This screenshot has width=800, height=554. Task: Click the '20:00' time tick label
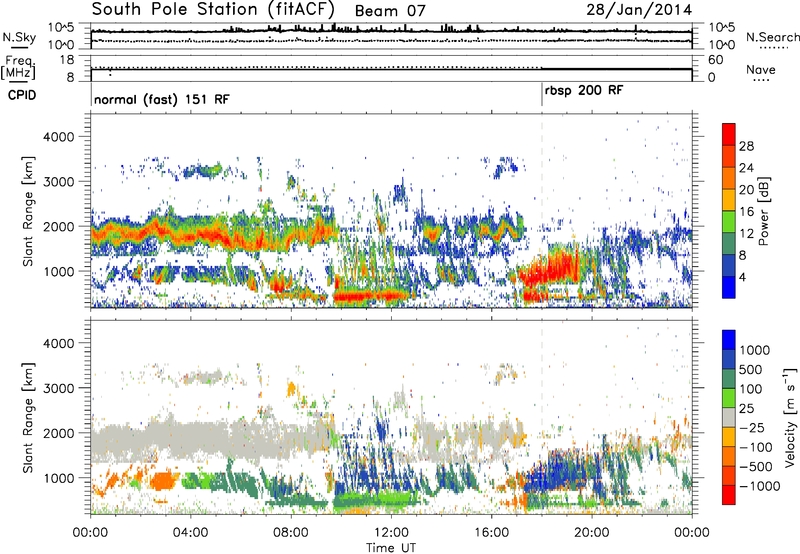(591, 533)
